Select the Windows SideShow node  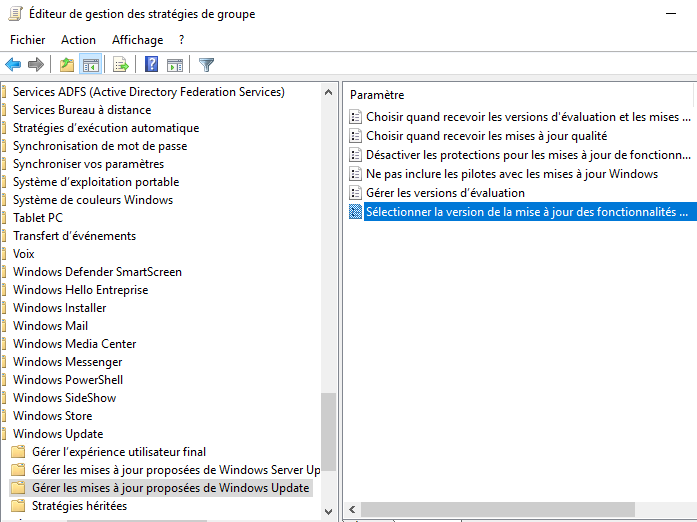click(64, 398)
